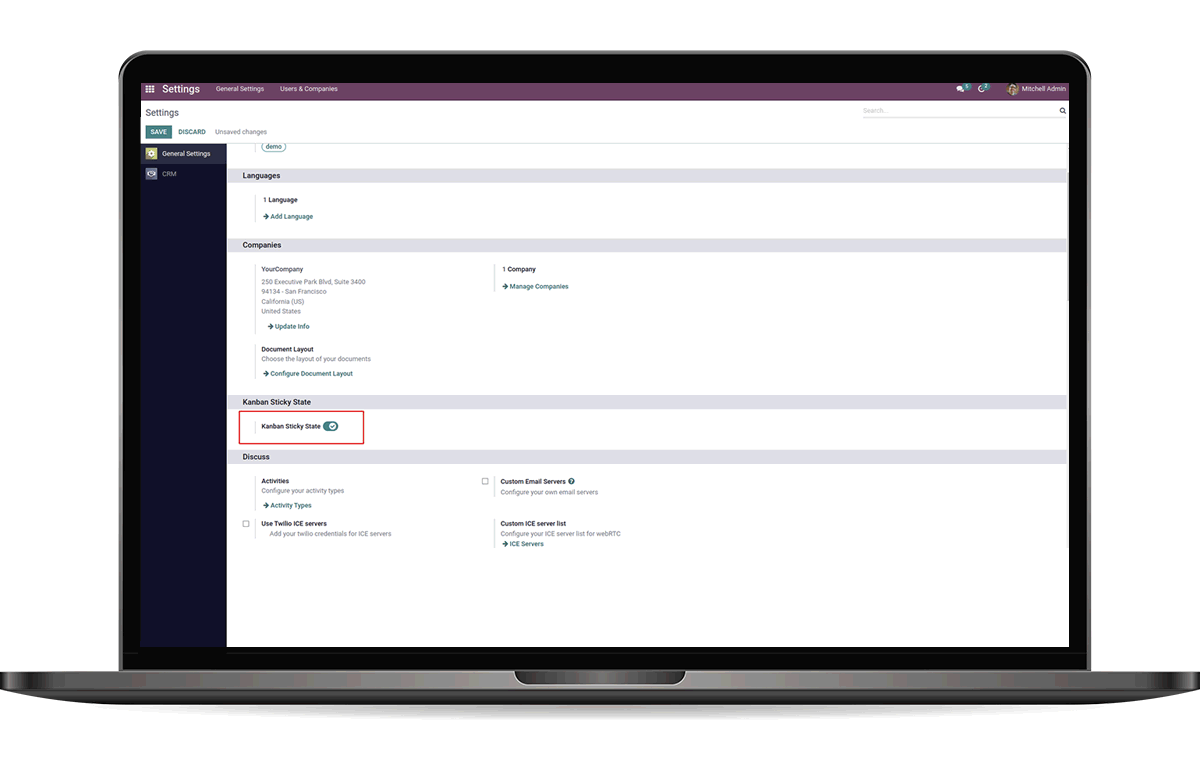The image size is (1200, 766).
Task: Click the vertical scrollbar of settings page
Action: click(1068, 235)
